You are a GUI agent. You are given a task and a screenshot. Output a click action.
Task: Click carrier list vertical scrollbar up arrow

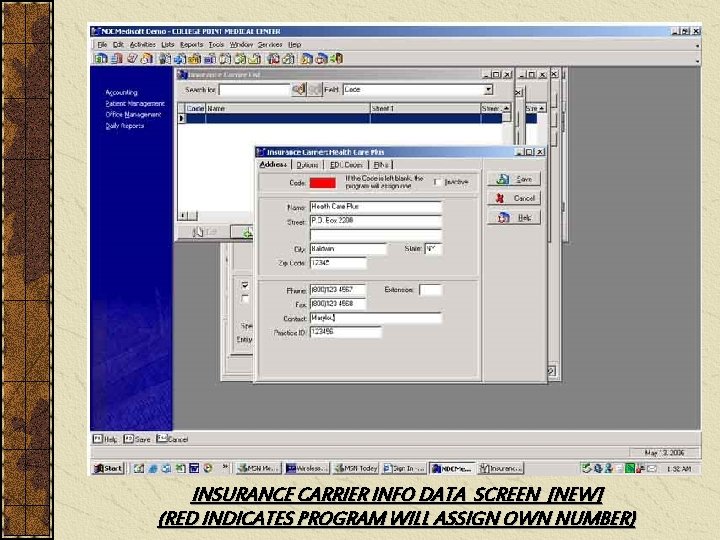(506, 108)
